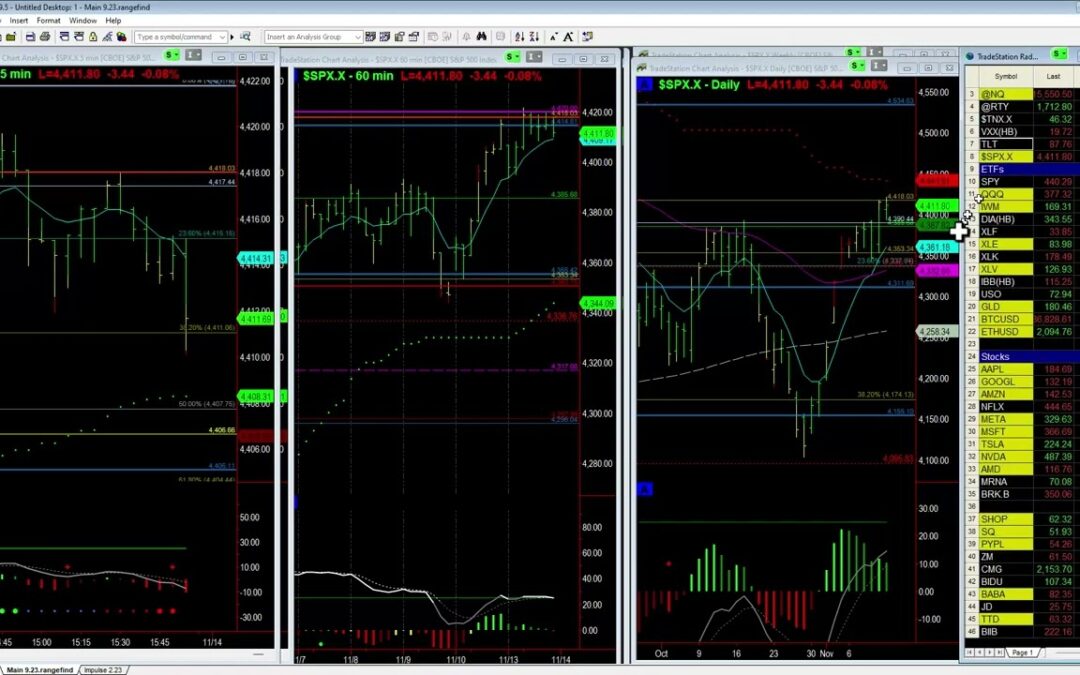Select the Page 1 tab in RadarScreen

pos(1021,652)
